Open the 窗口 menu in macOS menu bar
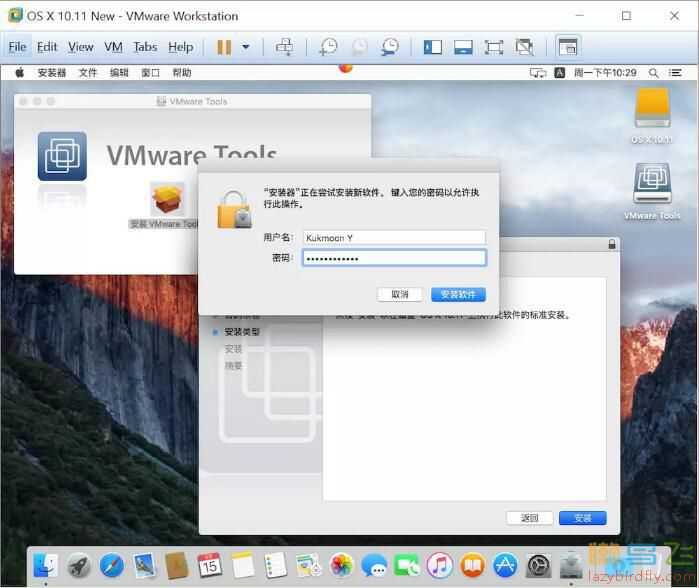This screenshot has width=699, height=588. (150, 73)
